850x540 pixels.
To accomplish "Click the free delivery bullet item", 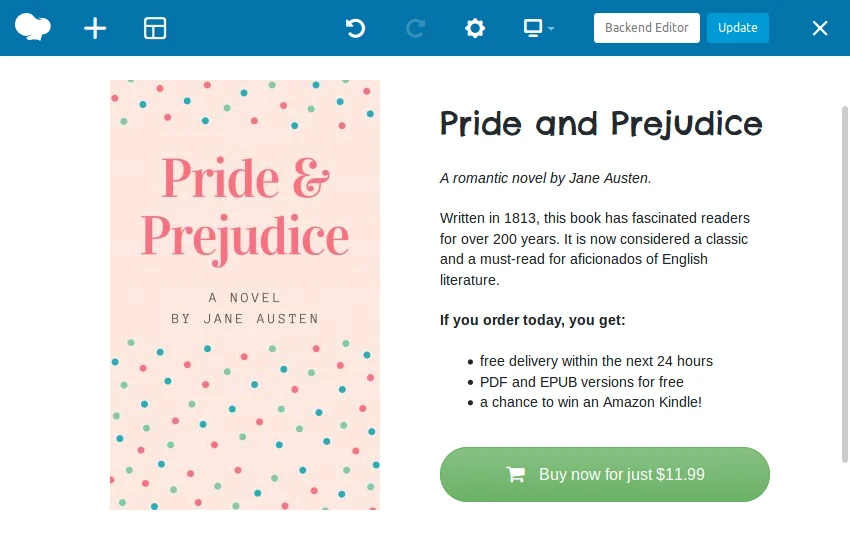I will pos(596,361).
